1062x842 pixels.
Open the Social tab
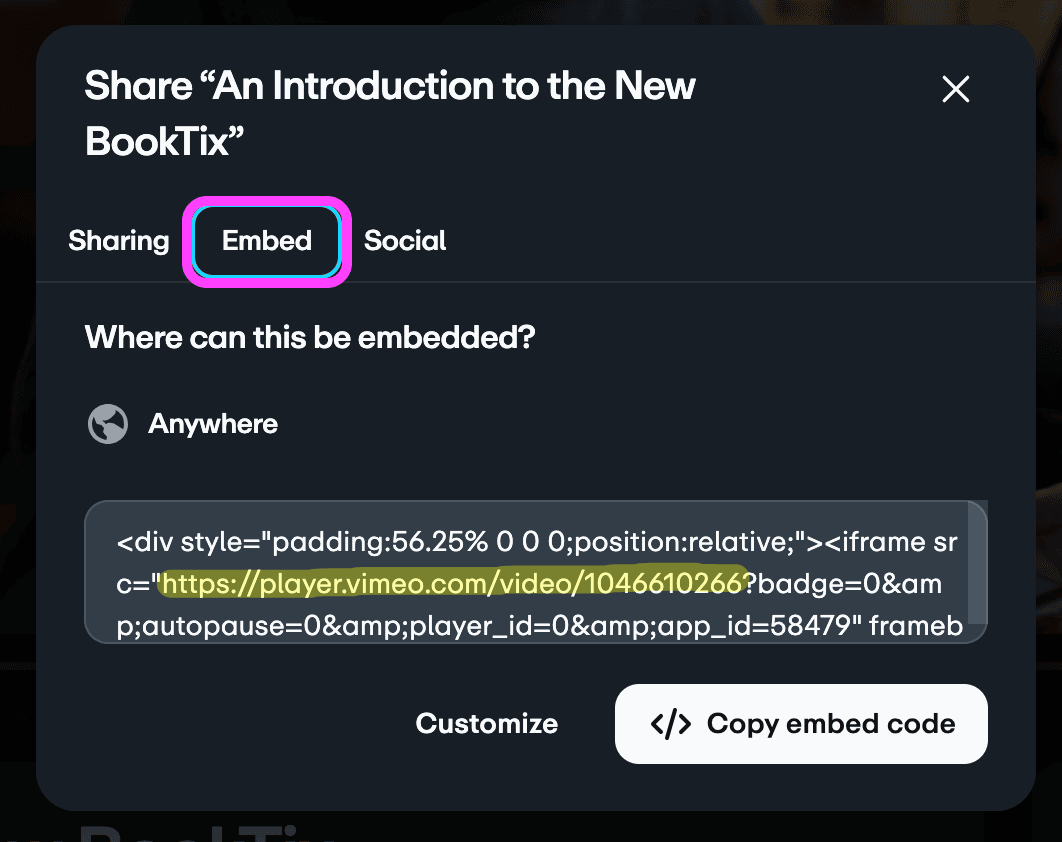(x=405, y=240)
